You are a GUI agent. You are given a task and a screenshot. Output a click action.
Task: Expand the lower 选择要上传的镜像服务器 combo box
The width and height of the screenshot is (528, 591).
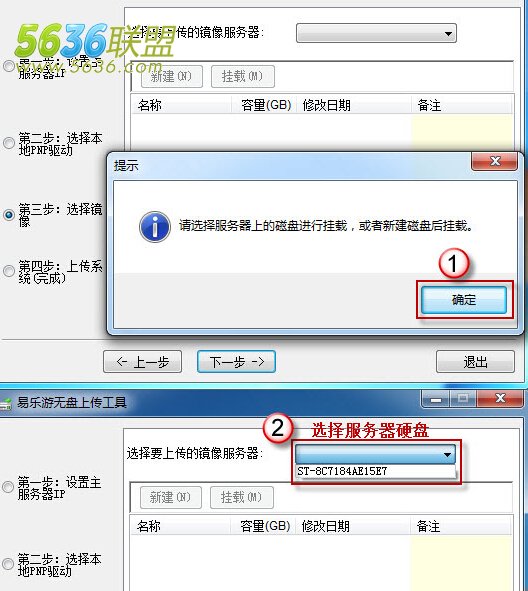click(x=376, y=454)
